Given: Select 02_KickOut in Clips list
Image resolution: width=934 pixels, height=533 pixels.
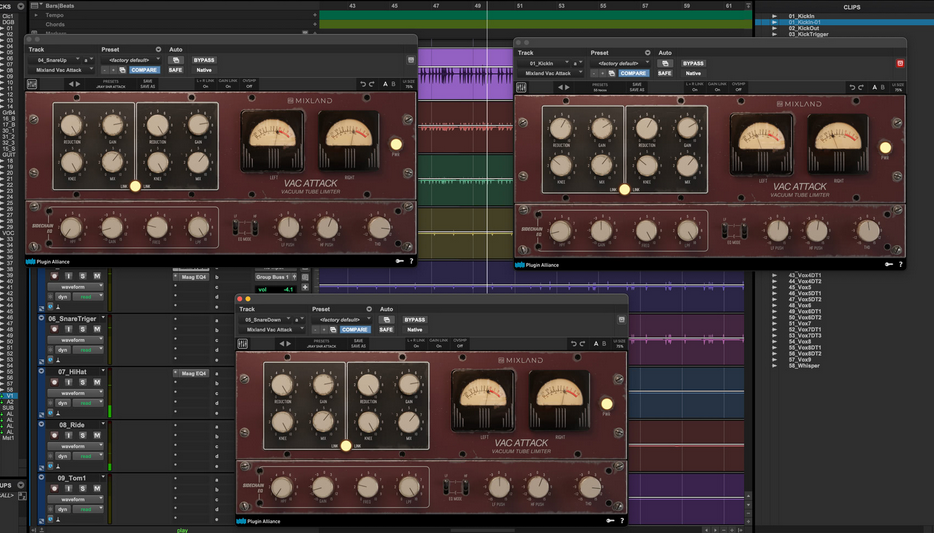Looking at the screenshot, I should coord(804,28).
